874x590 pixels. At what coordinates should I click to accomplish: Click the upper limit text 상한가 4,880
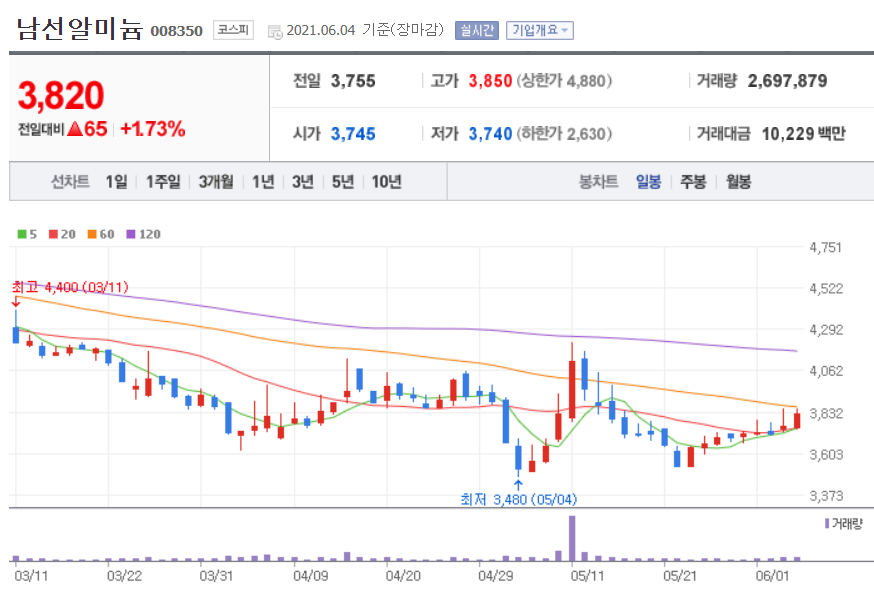[564, 81]
